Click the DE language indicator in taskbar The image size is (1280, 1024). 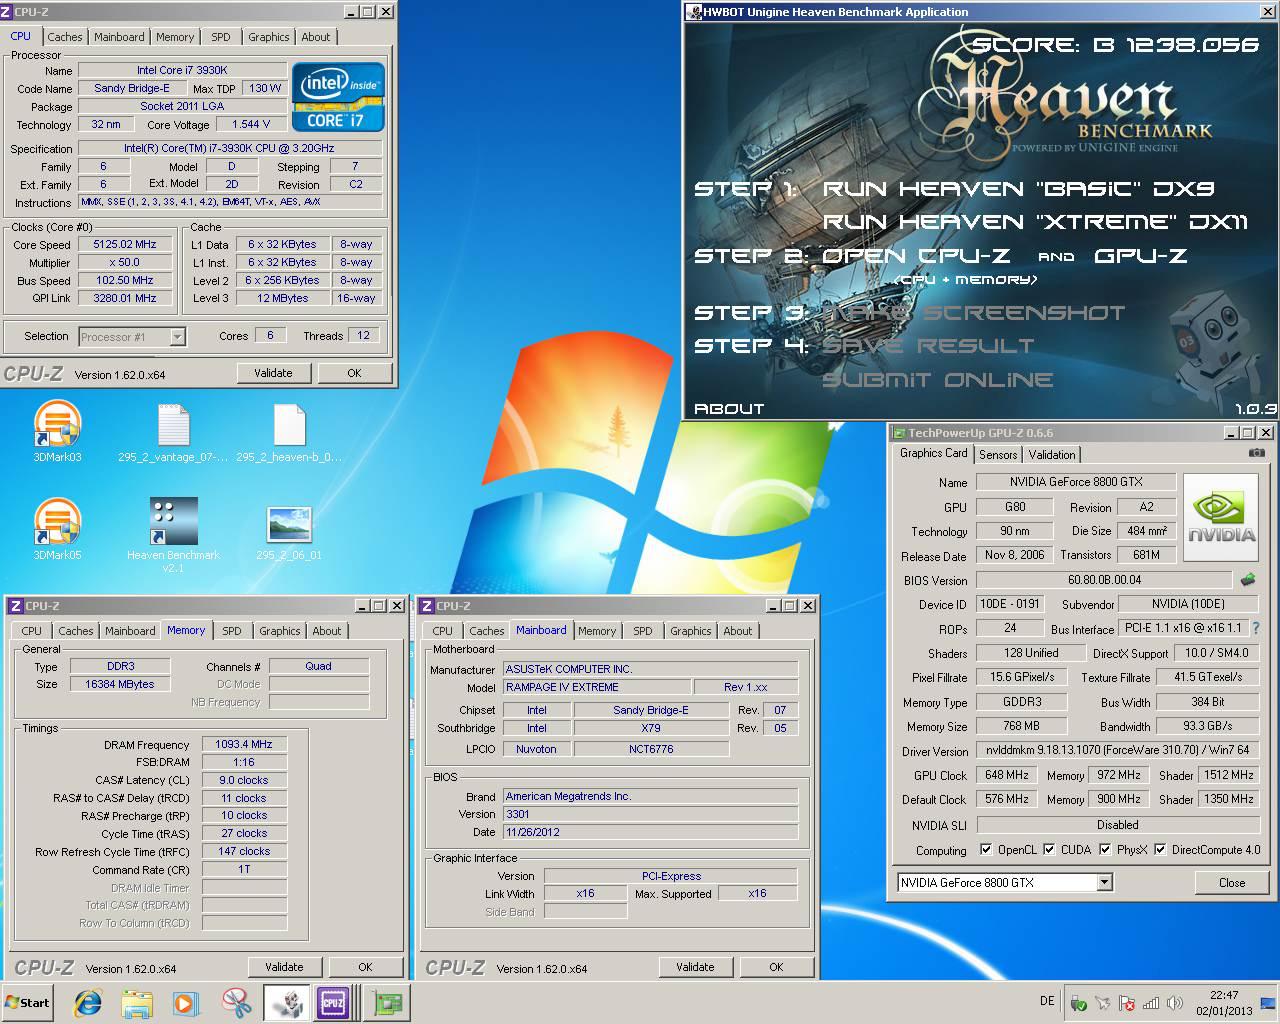(1047, 1001)
